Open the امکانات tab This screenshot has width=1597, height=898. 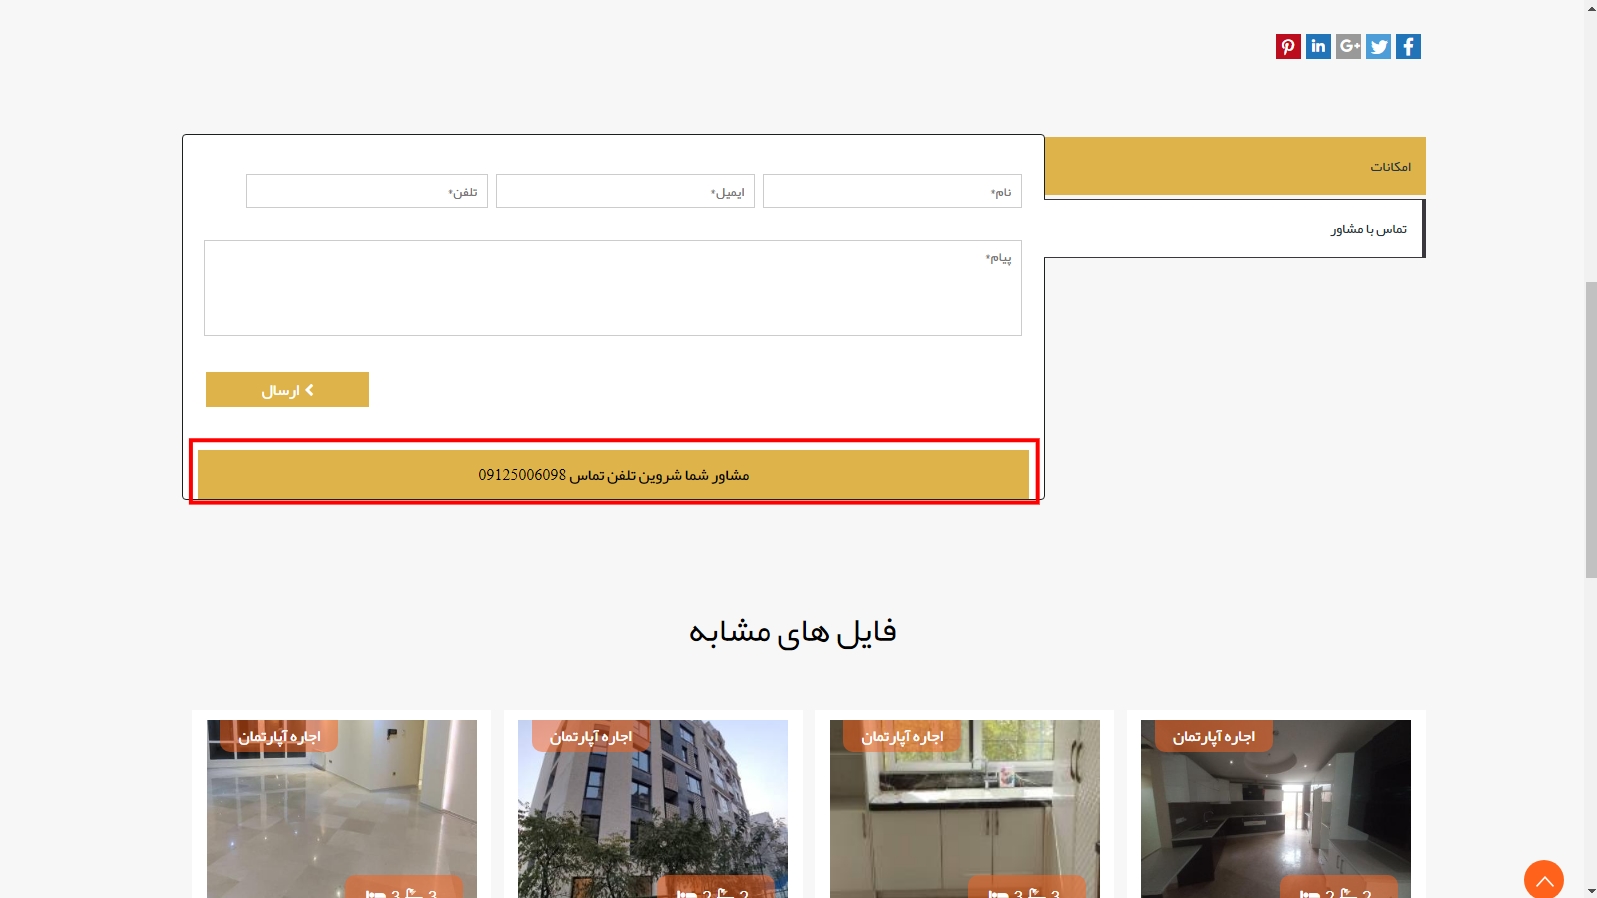[1235, 166]
